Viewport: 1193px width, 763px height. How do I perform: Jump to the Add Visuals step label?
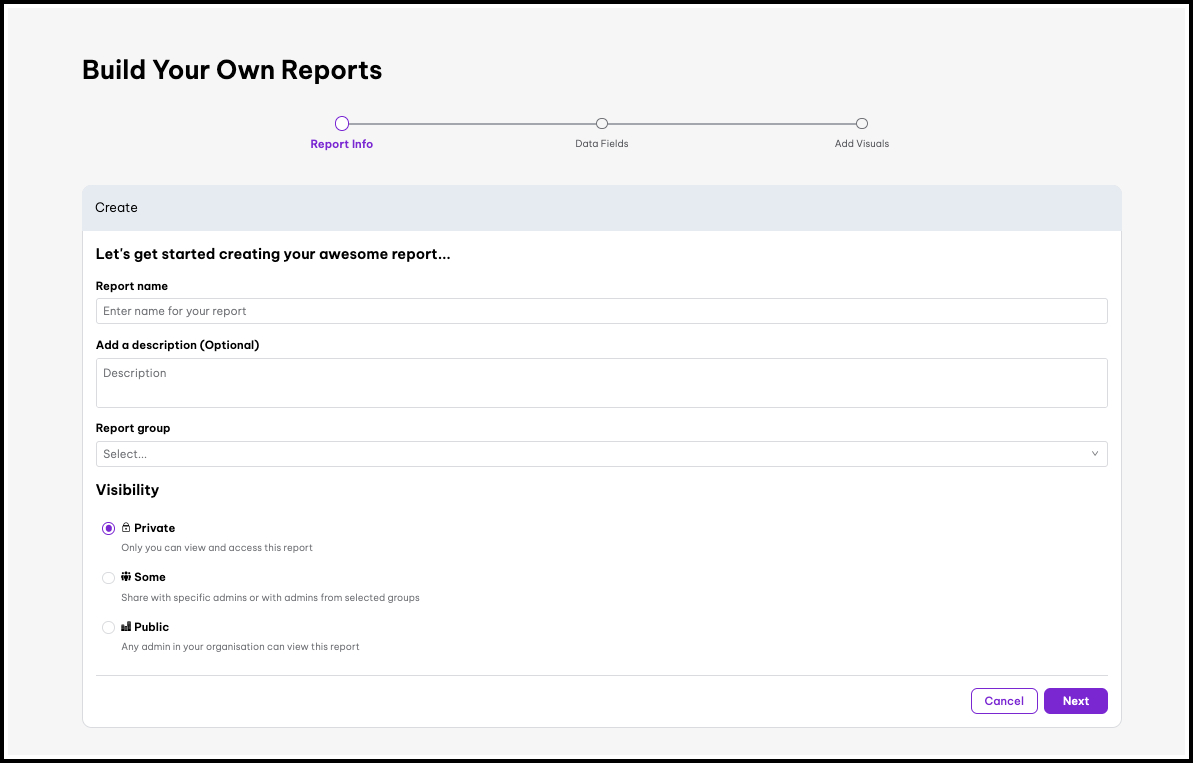862,144
